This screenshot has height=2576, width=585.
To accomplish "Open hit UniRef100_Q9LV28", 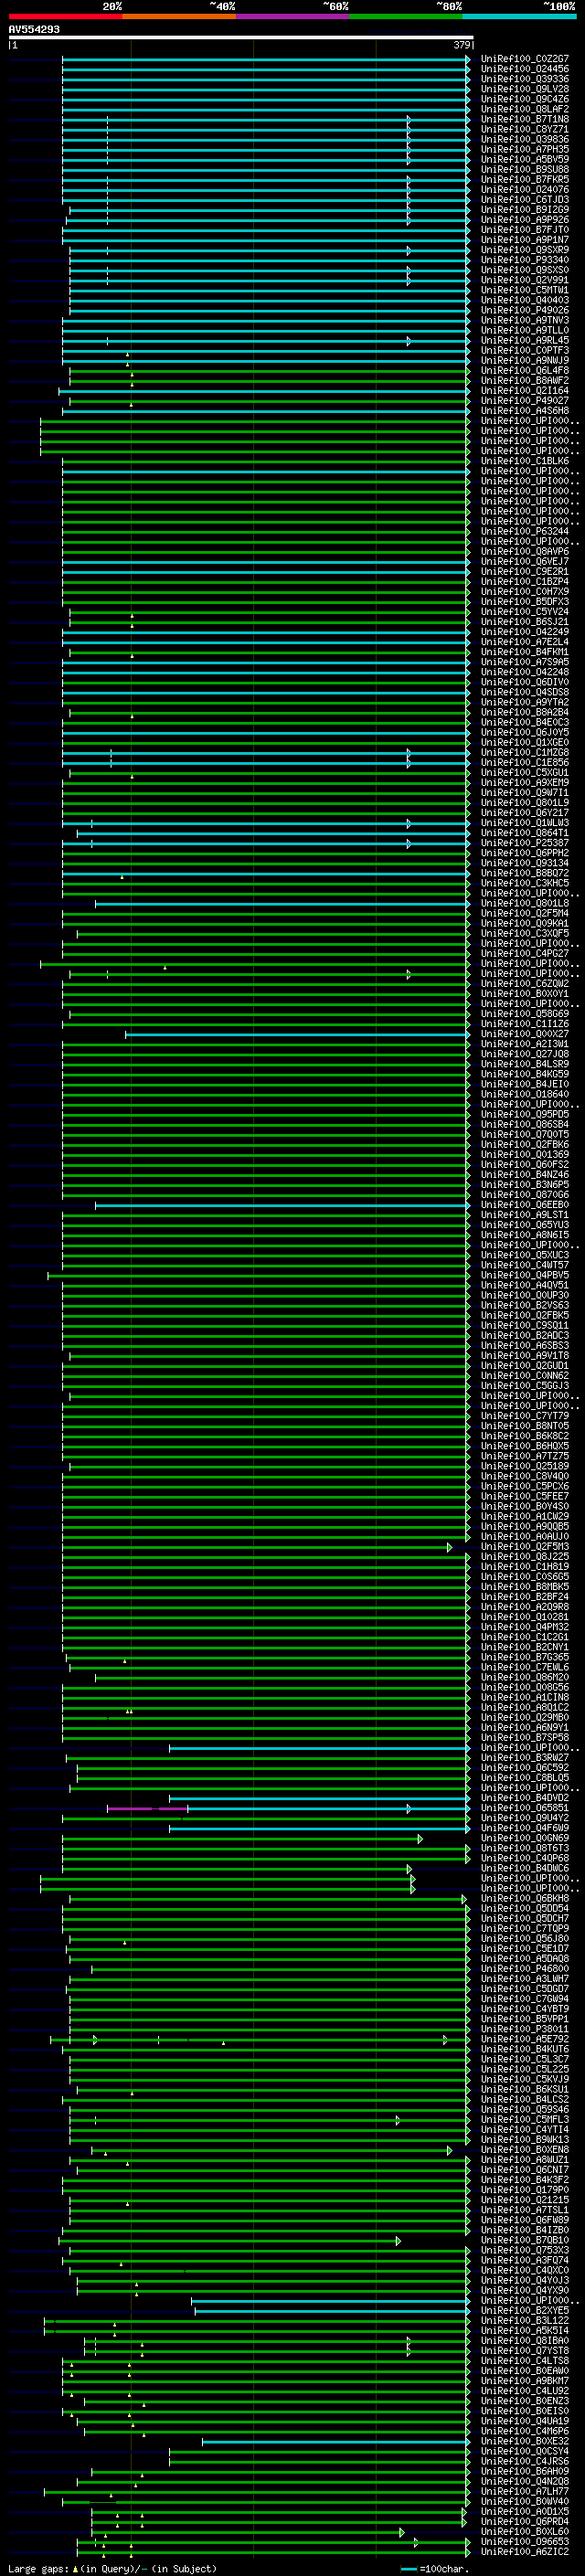I will 525,89.
